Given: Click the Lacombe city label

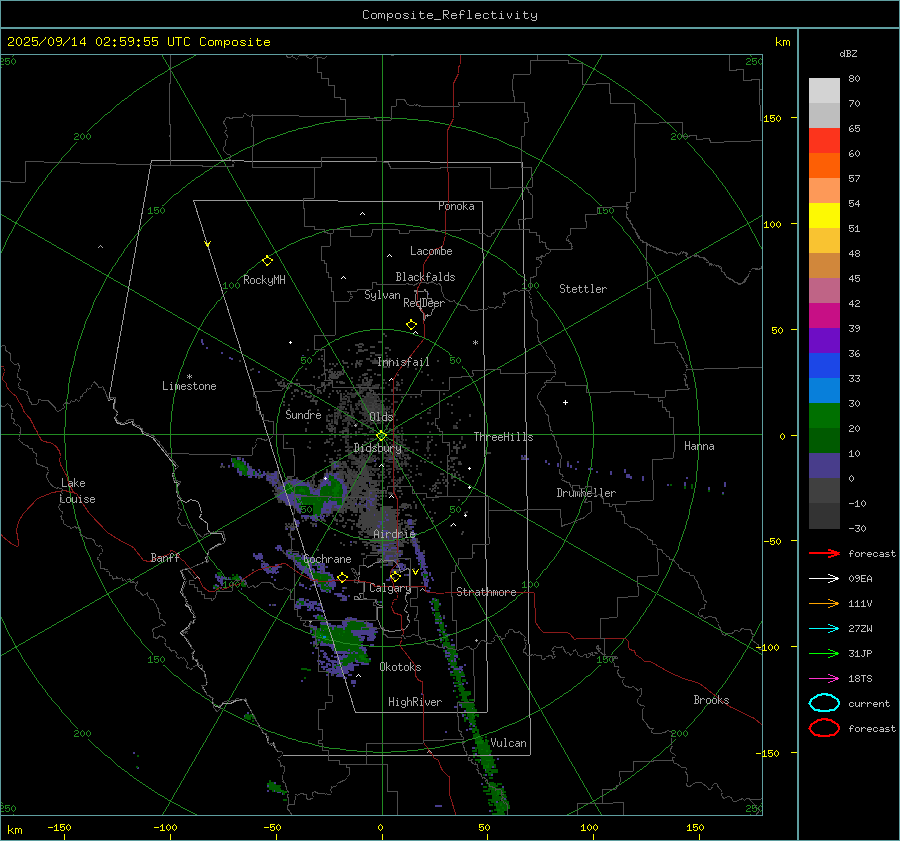Looking at the screenshot, I should coord(431,251).
